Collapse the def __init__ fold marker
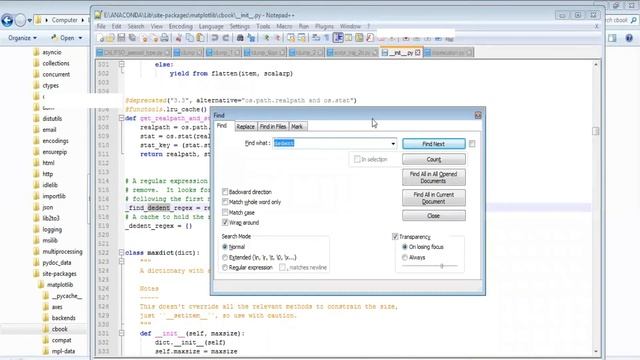The height and width of the screenshot is (360, 640). [x=121, y=333]
